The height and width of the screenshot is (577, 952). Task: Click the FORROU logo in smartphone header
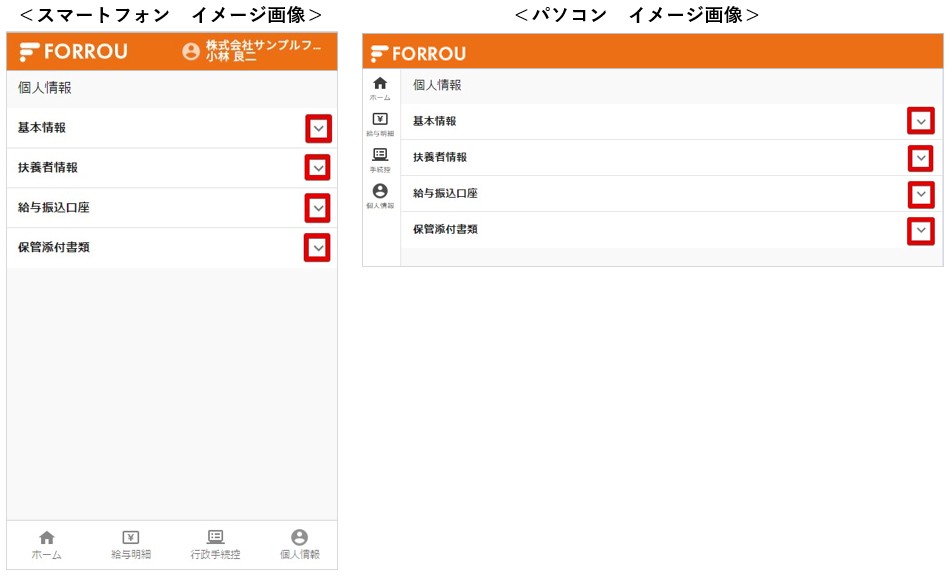73,52
